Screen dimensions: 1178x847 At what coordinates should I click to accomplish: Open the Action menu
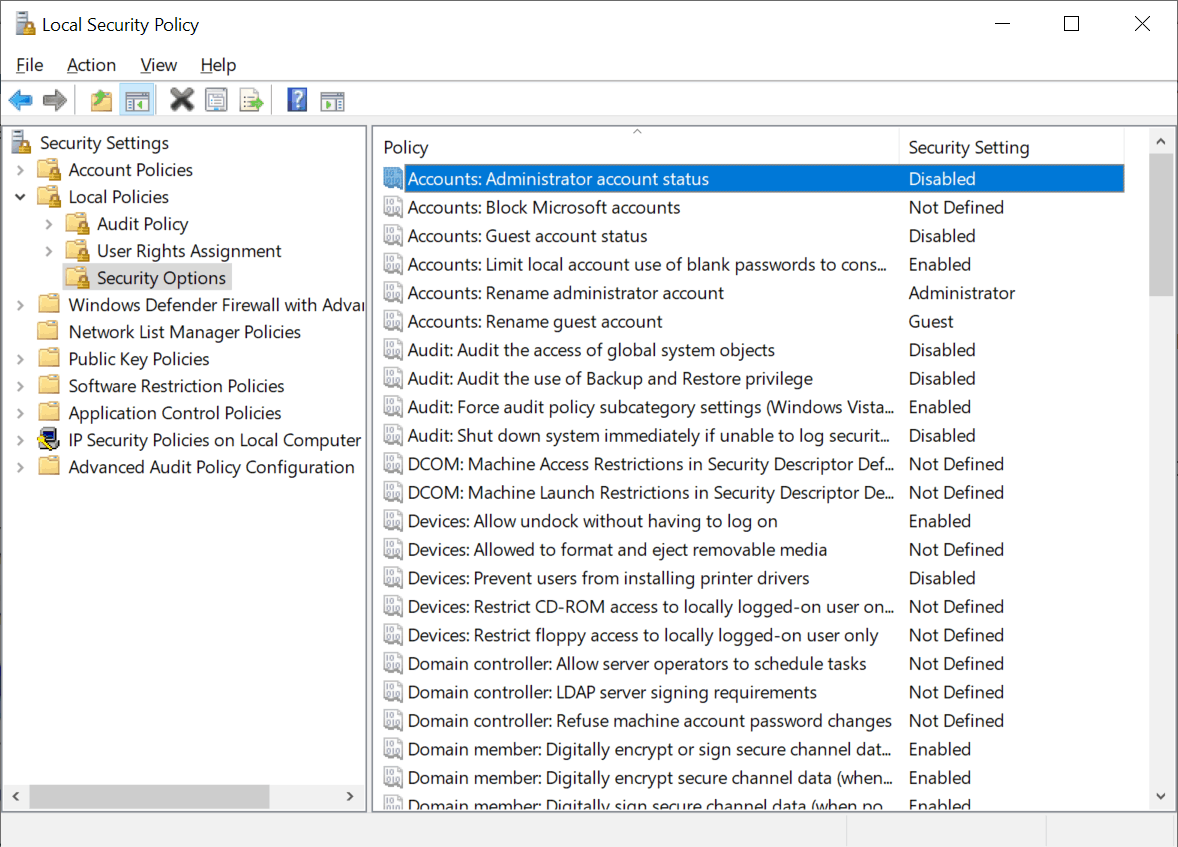coord(91,64)
